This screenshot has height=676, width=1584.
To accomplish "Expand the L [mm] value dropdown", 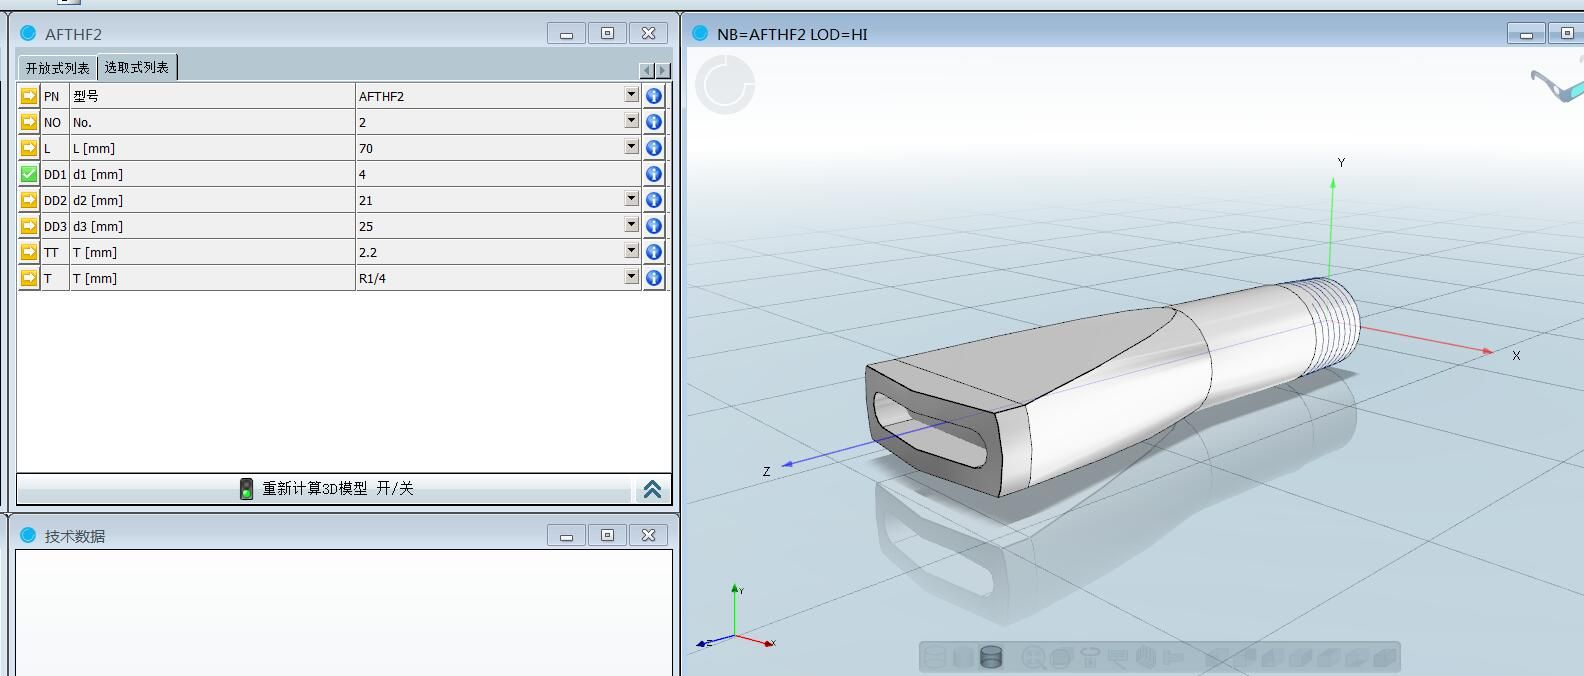I will pos(631,147).
